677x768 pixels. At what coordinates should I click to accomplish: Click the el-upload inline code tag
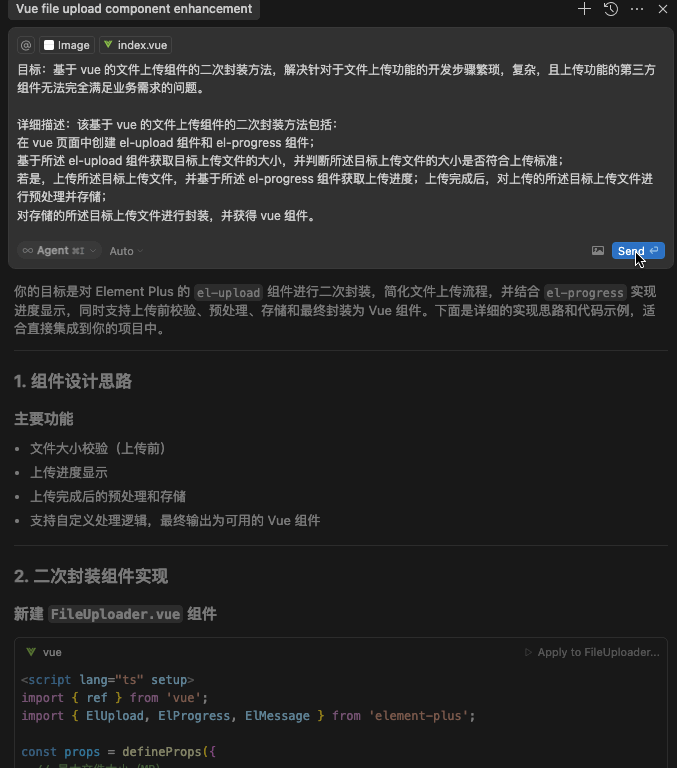coord(228,292)
